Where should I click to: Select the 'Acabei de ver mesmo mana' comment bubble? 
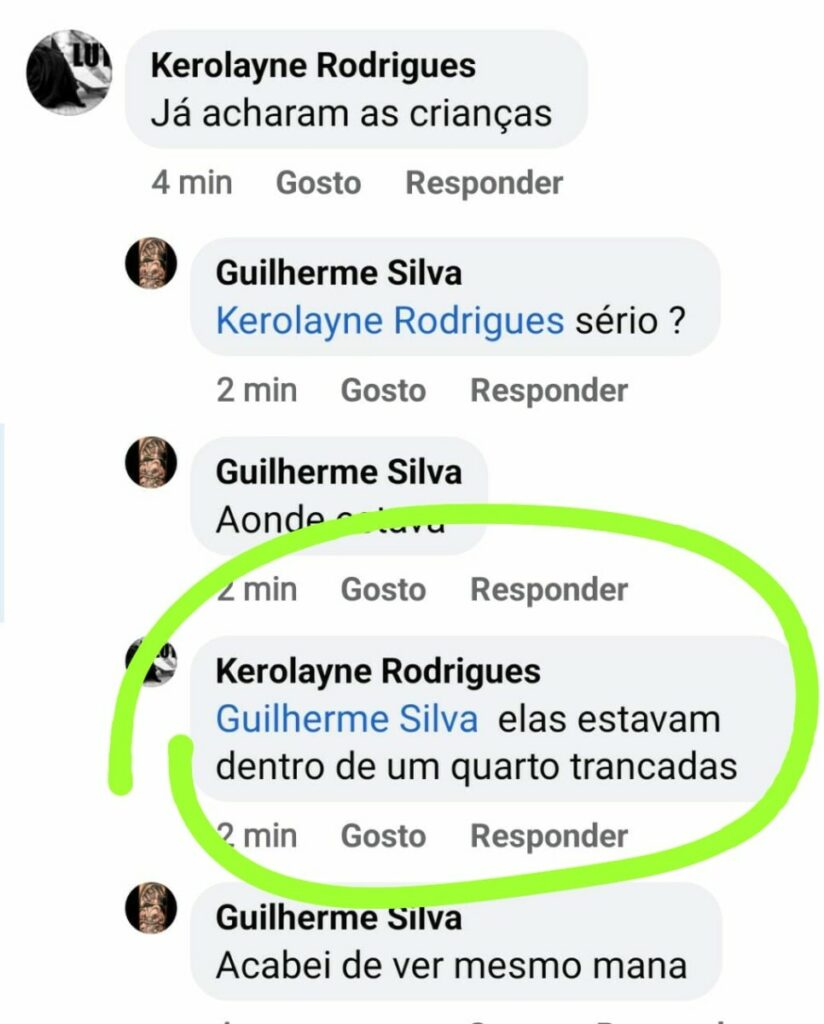[x=456, y=942]
